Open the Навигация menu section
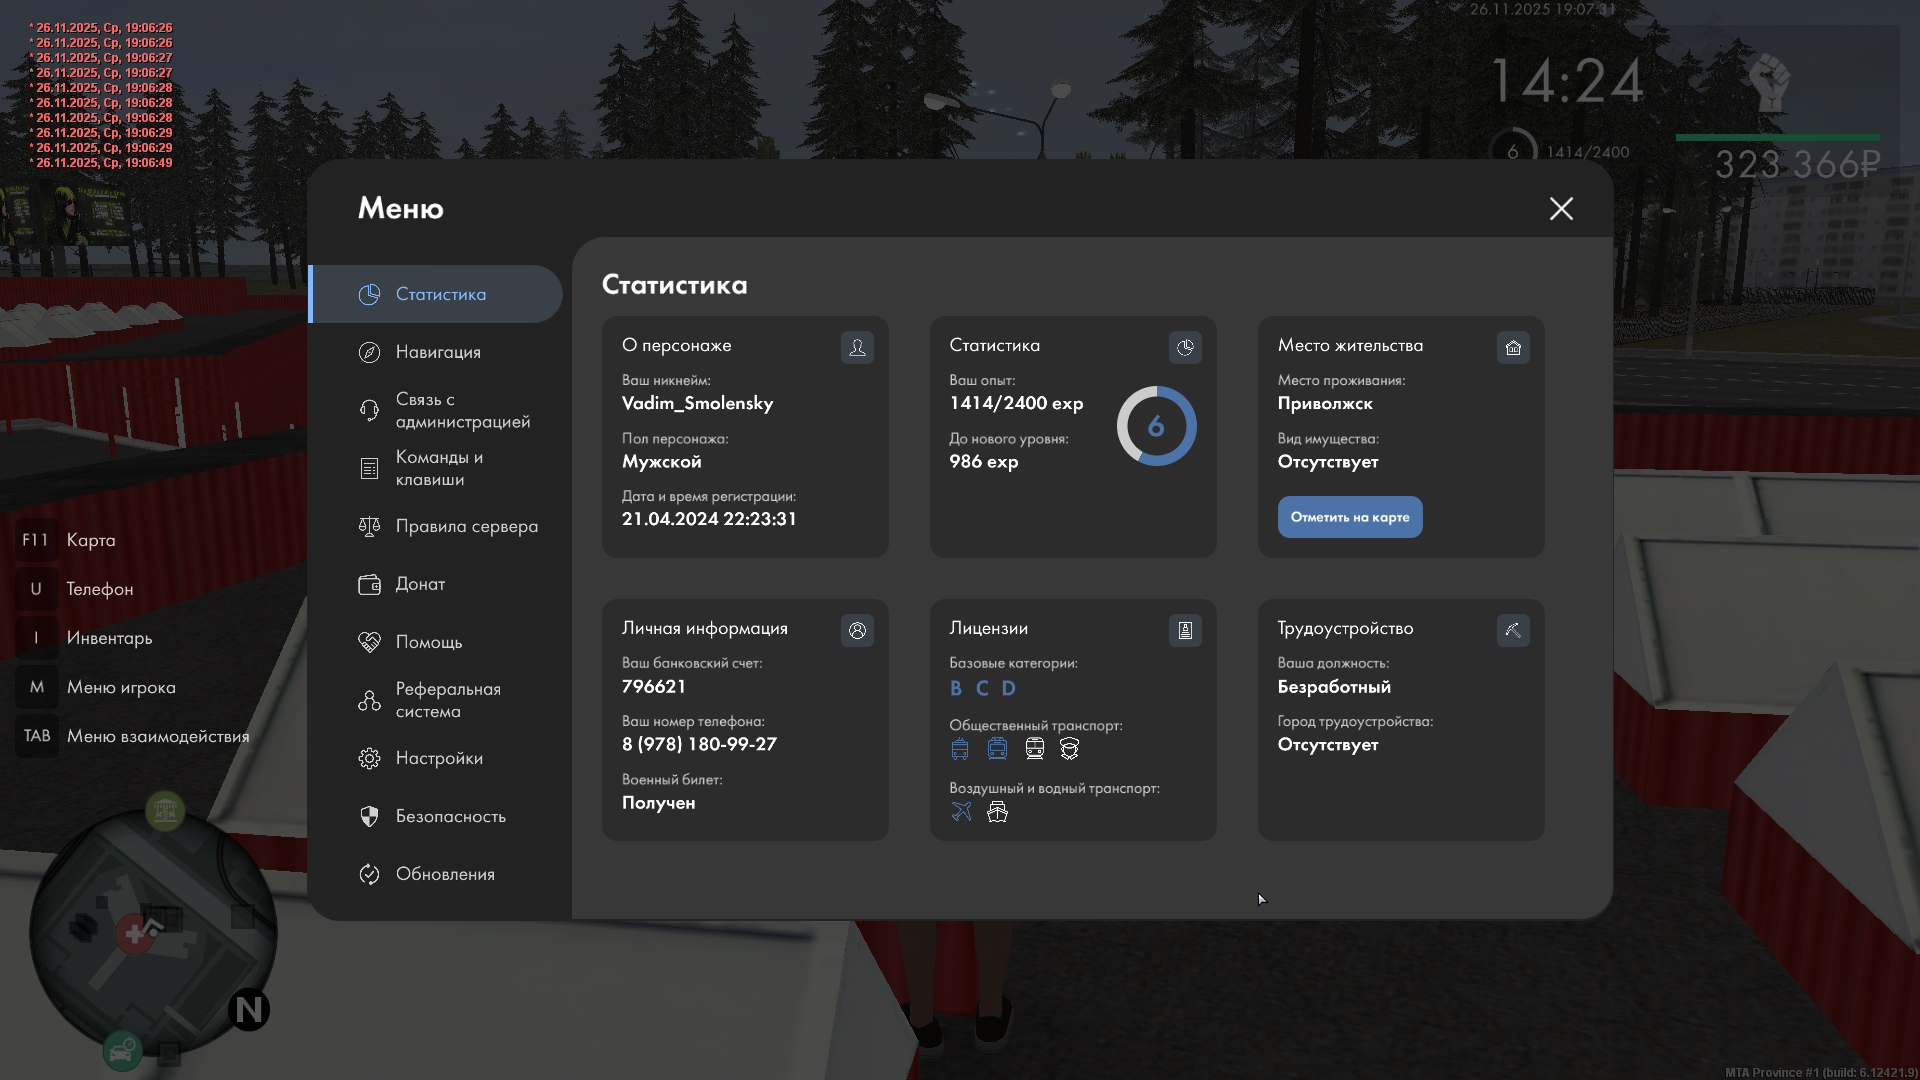 pyautogui.click(x=437, y=352)
